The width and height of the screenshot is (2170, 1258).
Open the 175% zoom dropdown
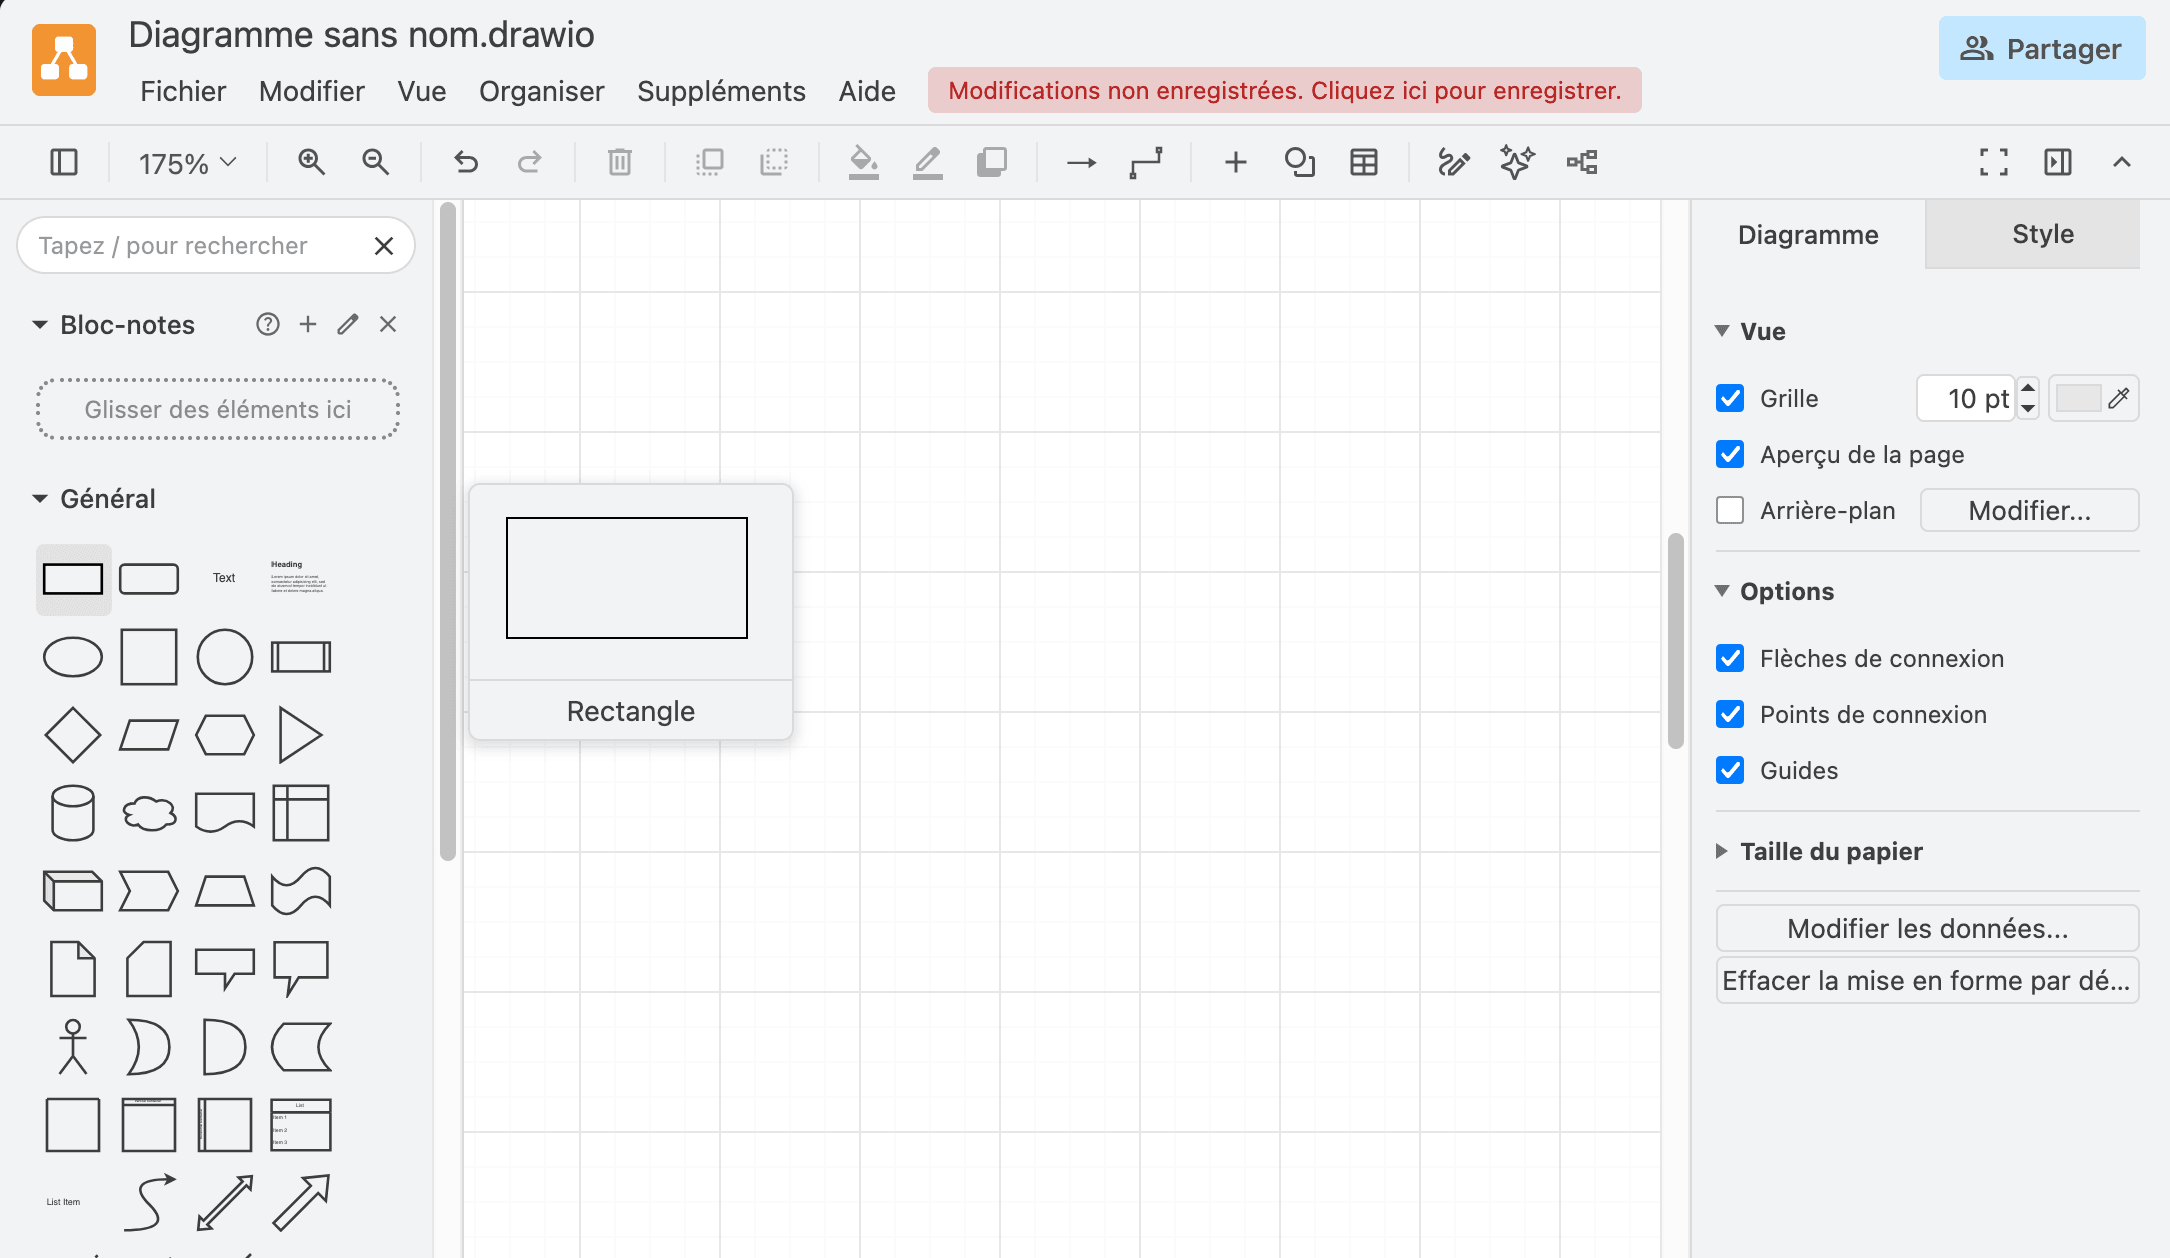(x=187, y=163)
